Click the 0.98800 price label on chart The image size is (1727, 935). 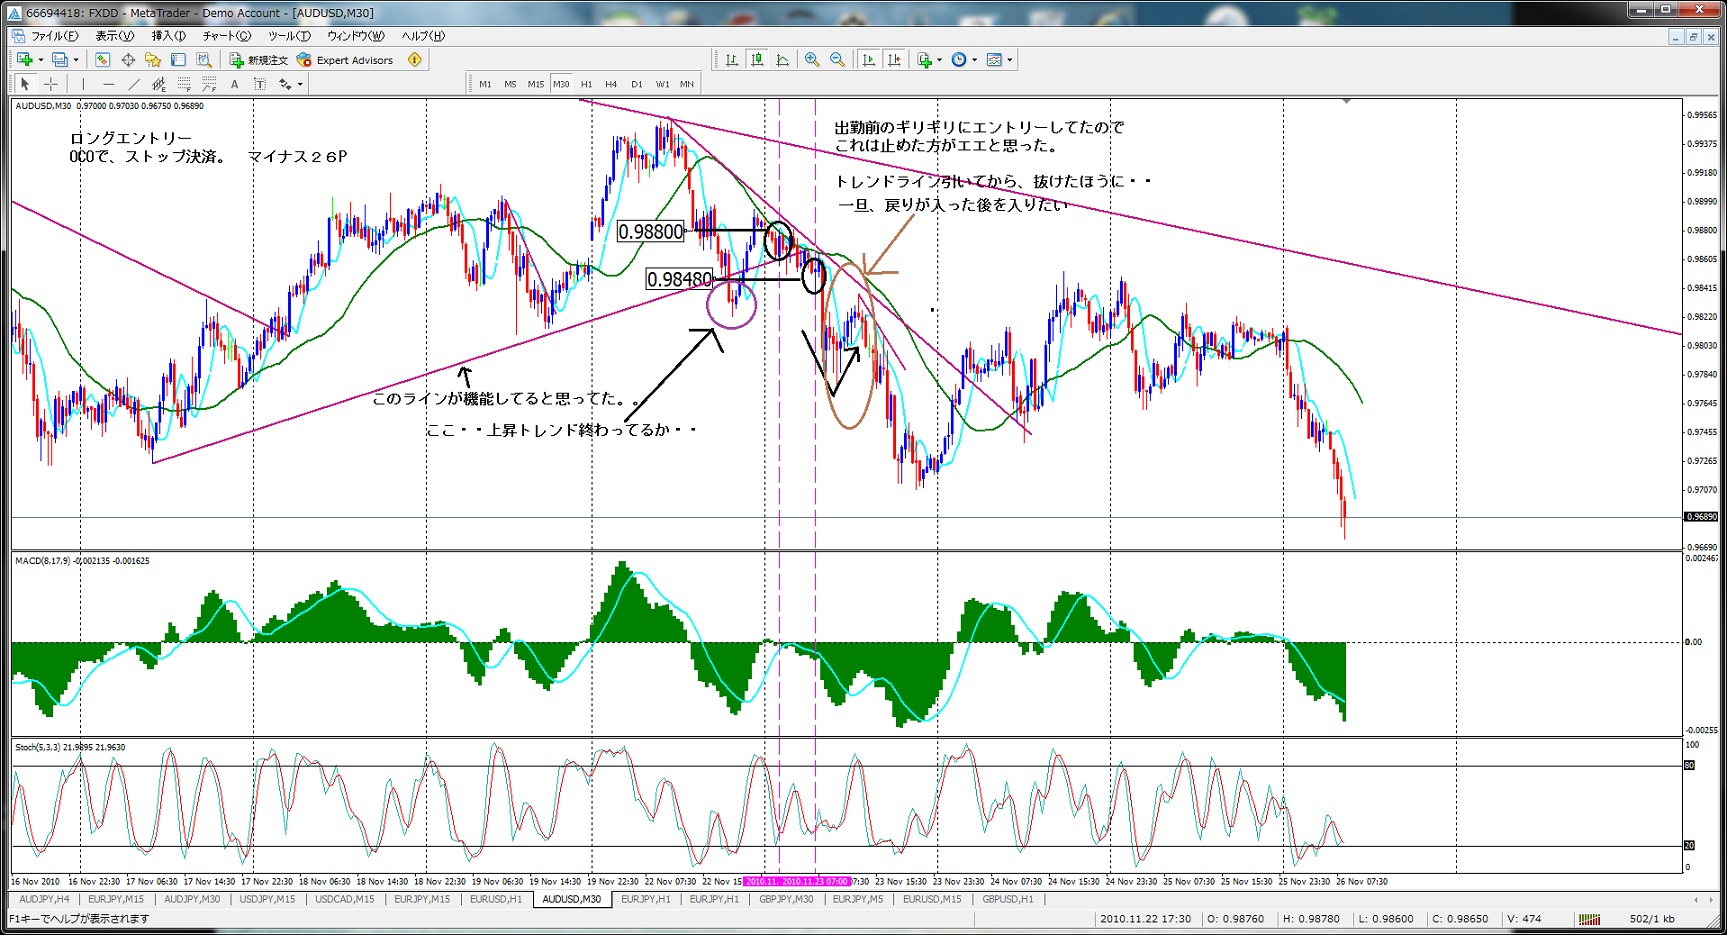click(x=651, y=232)
